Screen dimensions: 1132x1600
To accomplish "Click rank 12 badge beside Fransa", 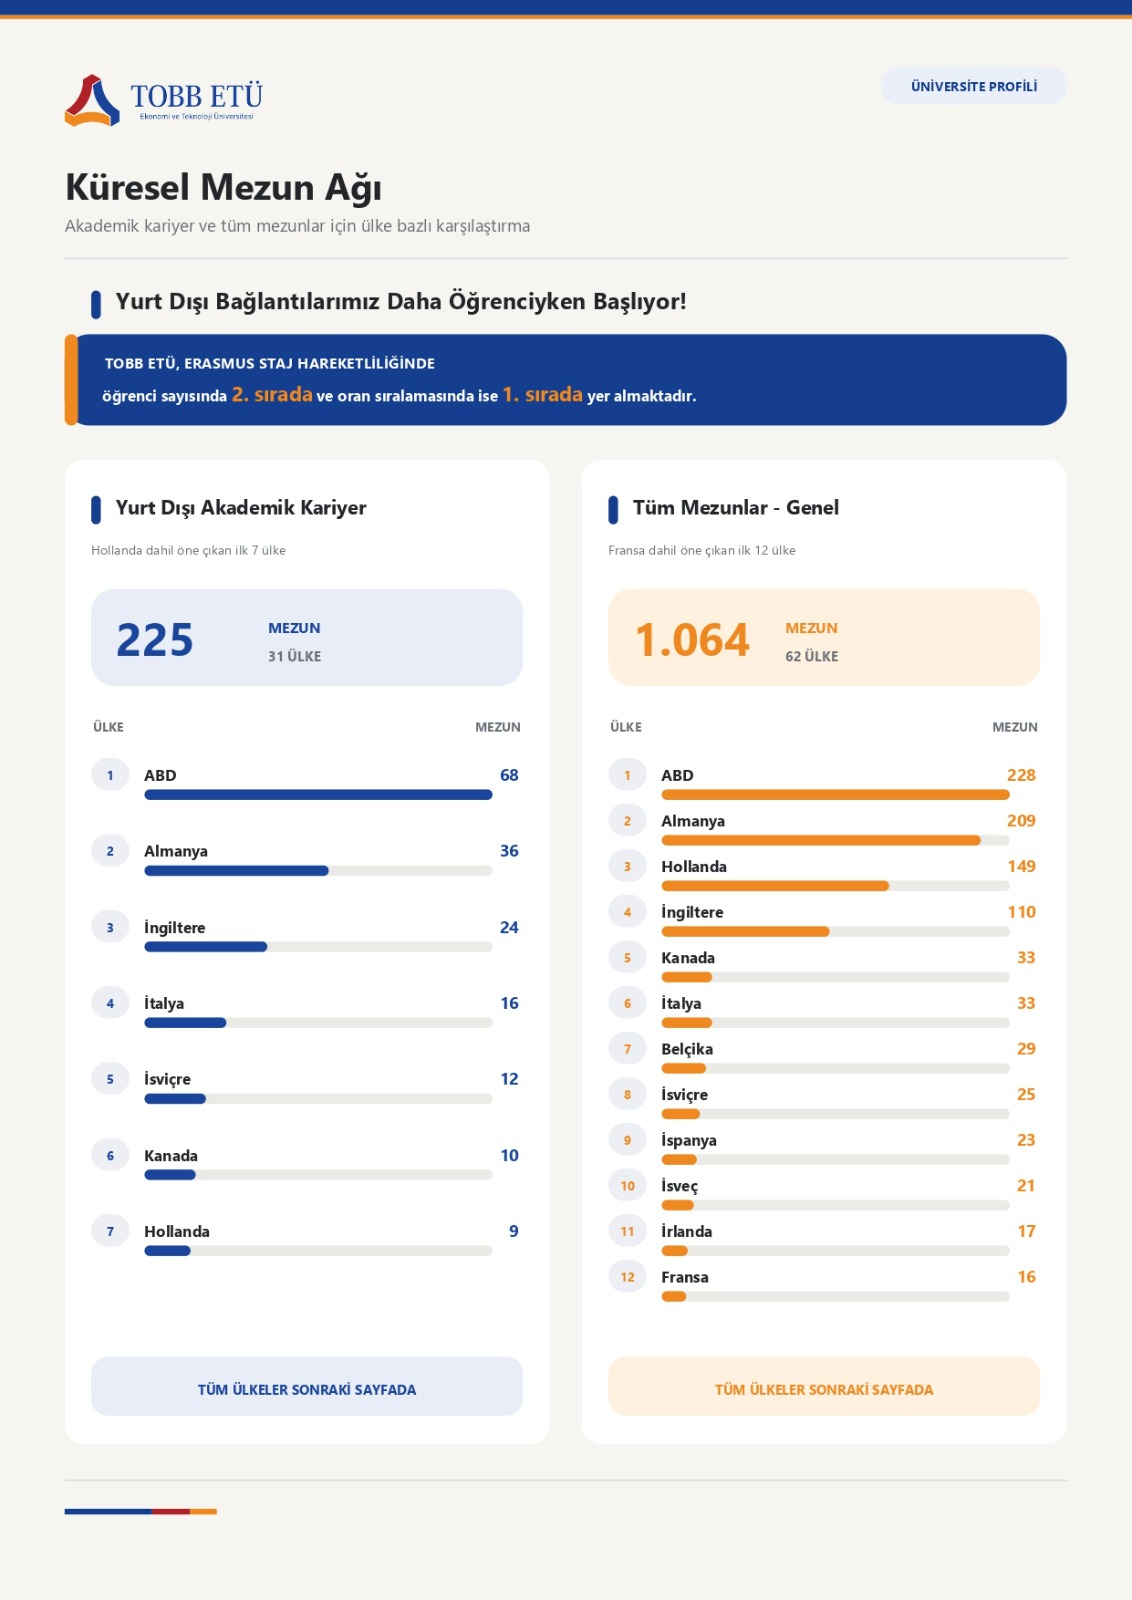I will click(x=627, y=1277).
